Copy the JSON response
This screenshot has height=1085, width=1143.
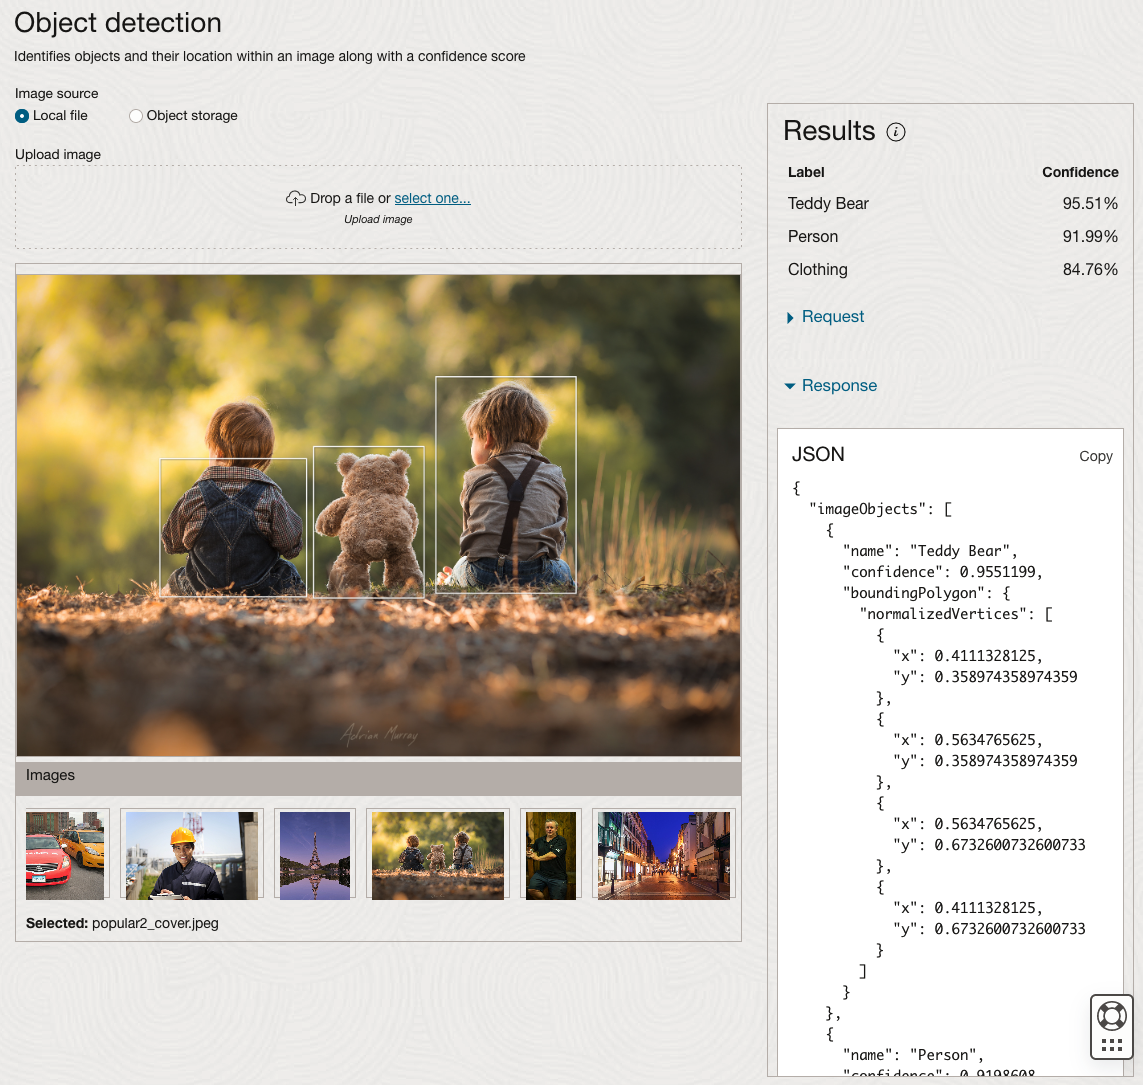(1095, 456)
